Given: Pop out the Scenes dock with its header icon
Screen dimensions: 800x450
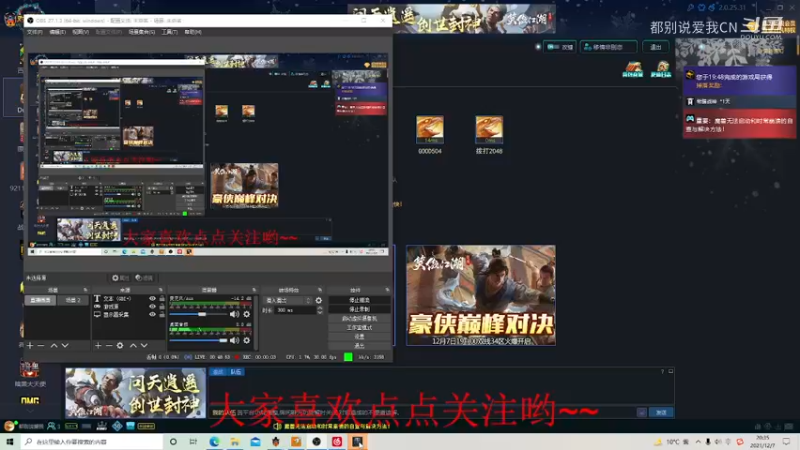Looking at the screenshot, I should [85, 290].
